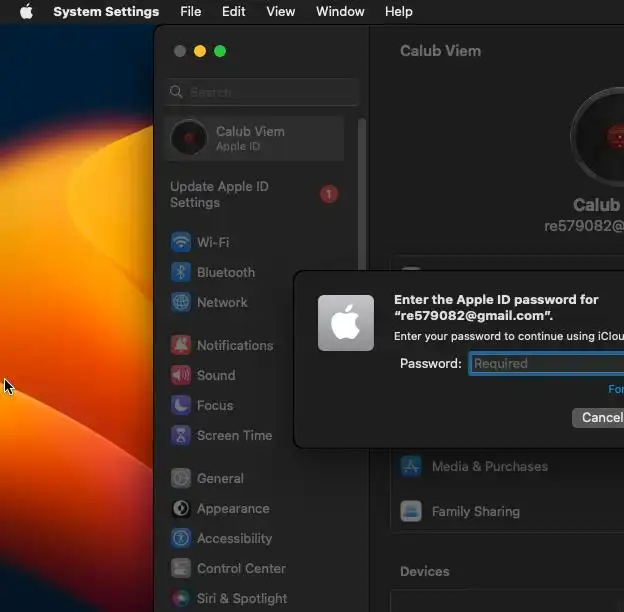Click the Wi-Fi label in sidebar
Viewport: 624px width, 612px height.
tap(213, 242)
